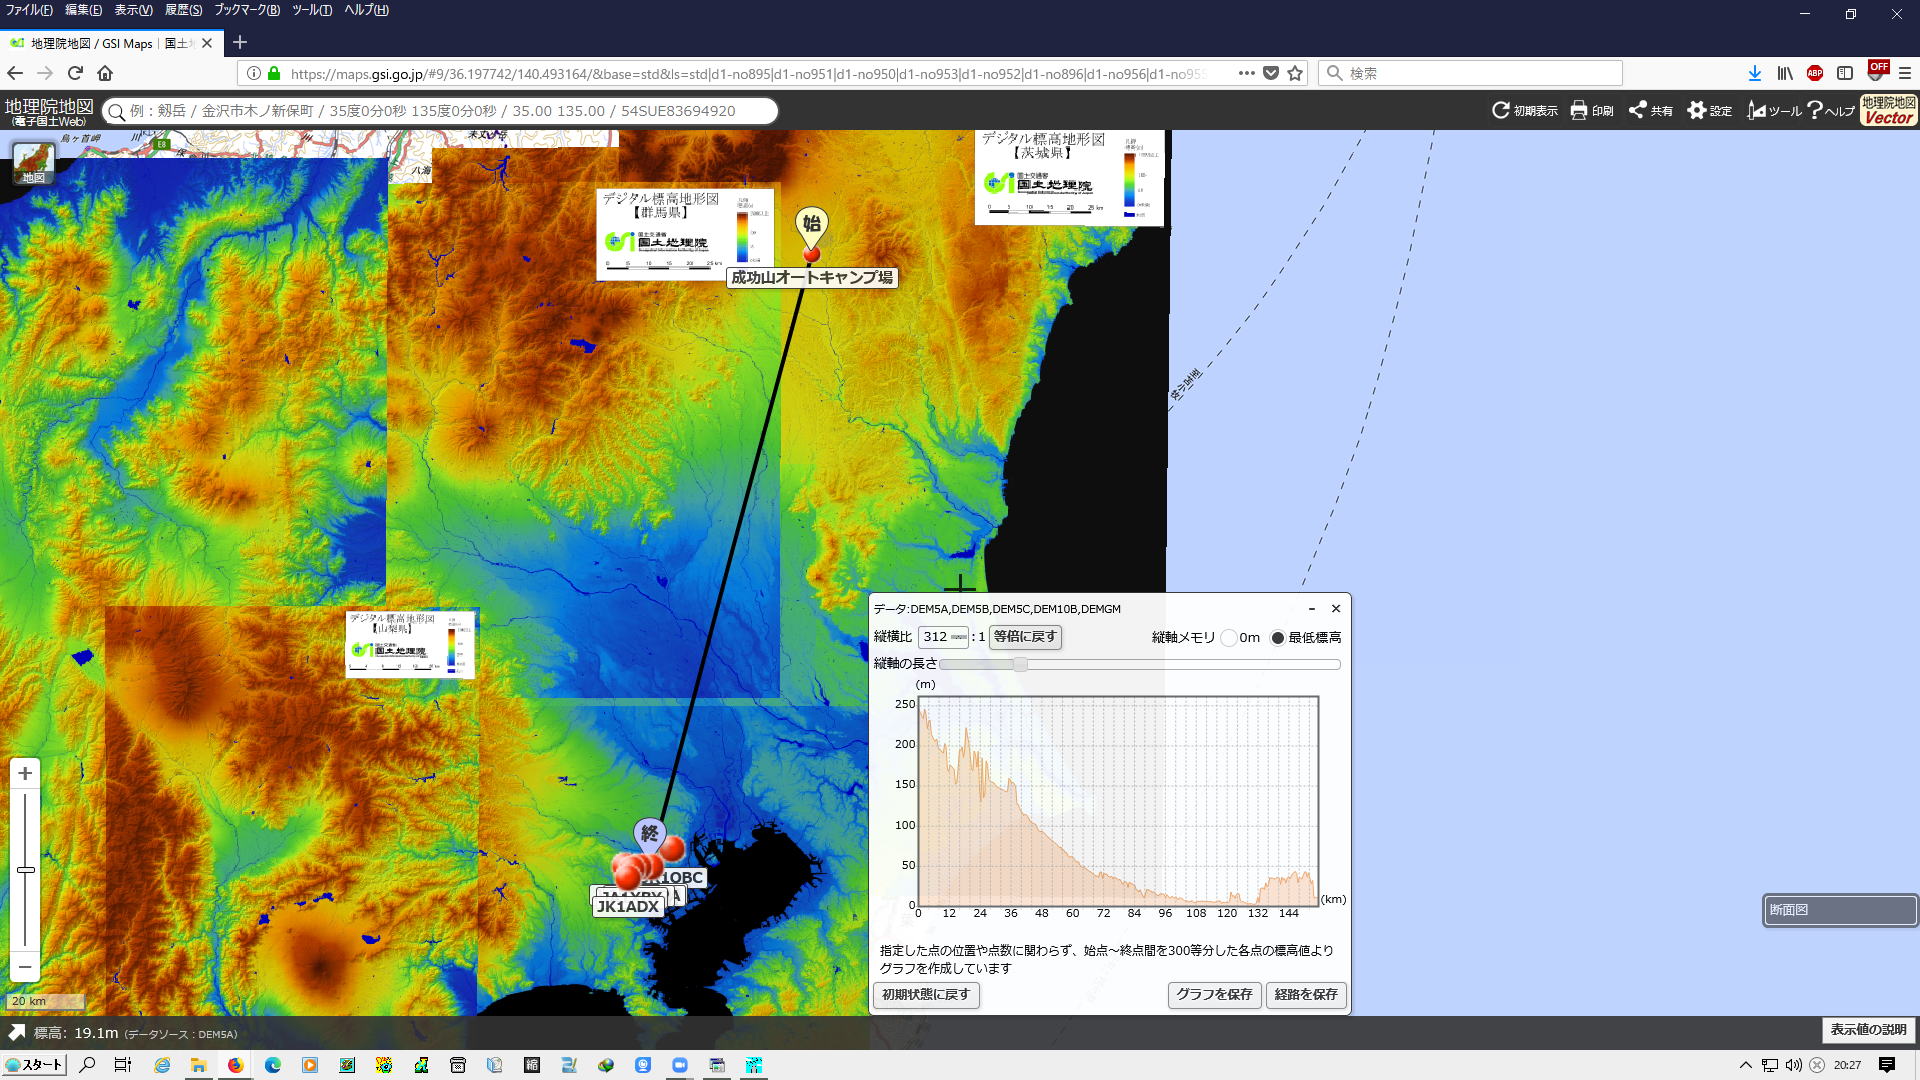The height and width of the screenshot is (1080, 1920).
Task: Click the browser 検索 search box
Action: tap(1470, 73)
